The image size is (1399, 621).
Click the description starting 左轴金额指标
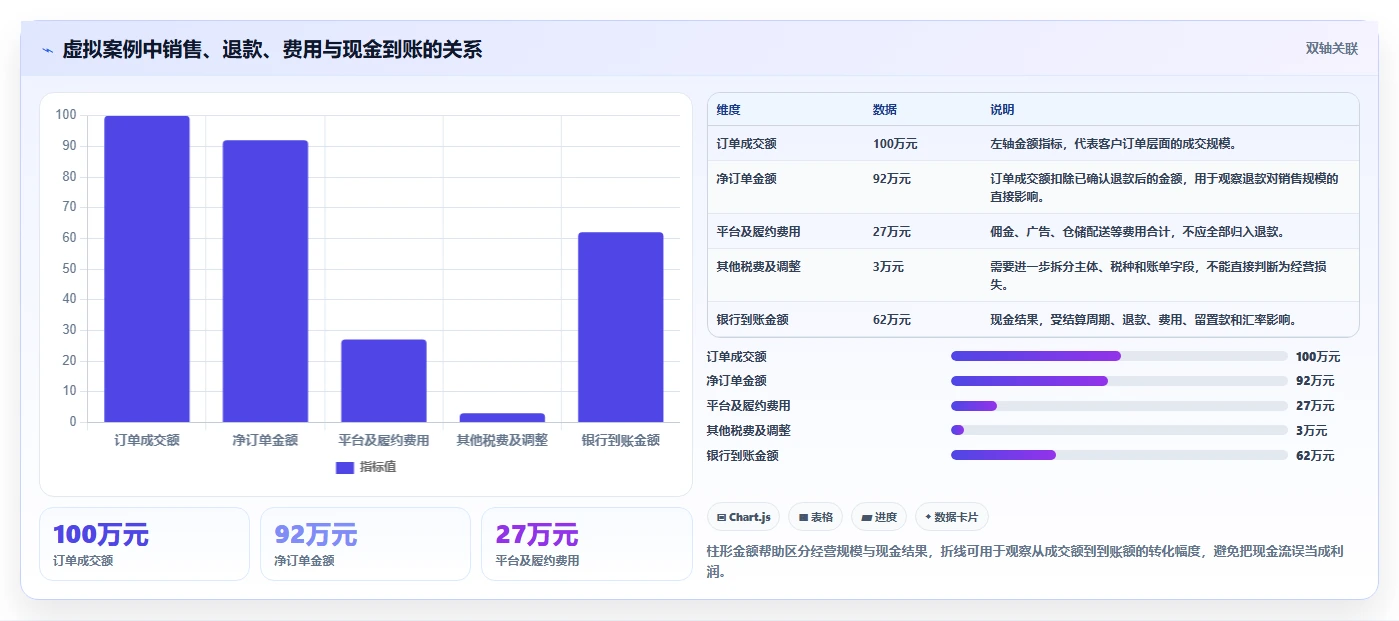(x=1113, y=144)
